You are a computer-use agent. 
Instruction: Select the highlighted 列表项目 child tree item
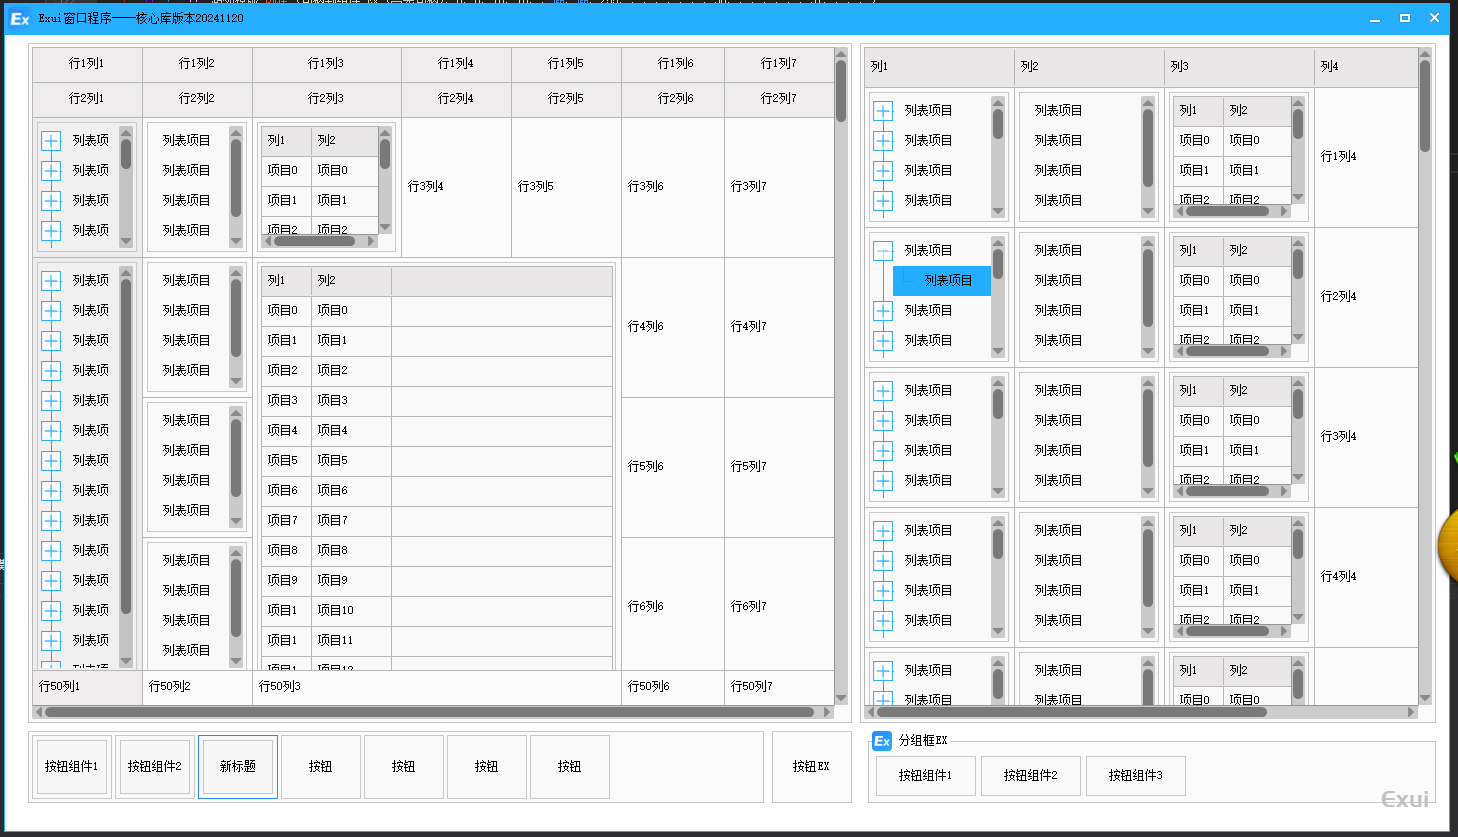941,281
